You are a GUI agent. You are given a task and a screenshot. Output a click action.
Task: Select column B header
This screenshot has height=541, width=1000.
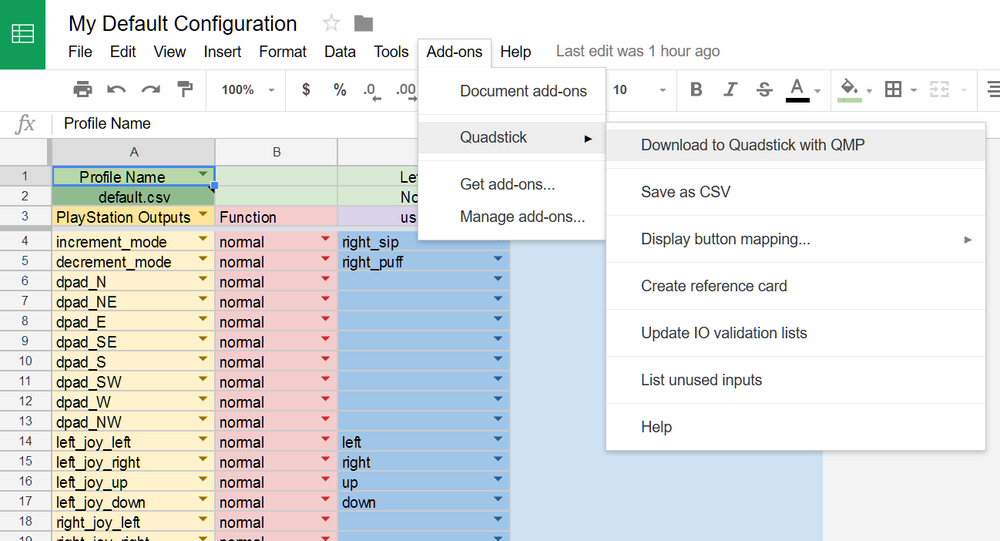(x=276, y=152)
